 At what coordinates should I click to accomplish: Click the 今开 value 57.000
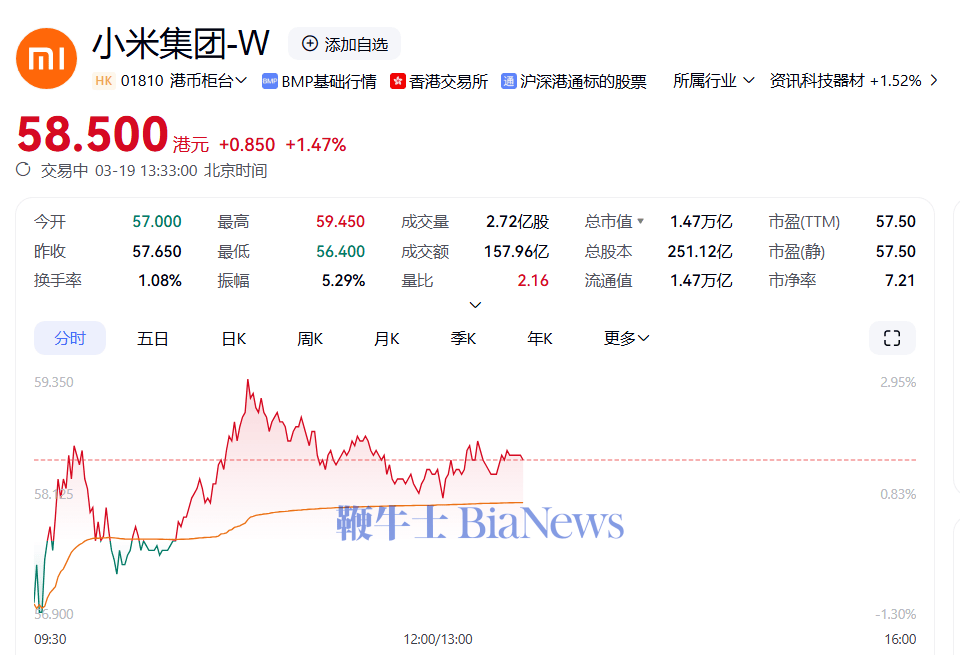coord(157,222)
